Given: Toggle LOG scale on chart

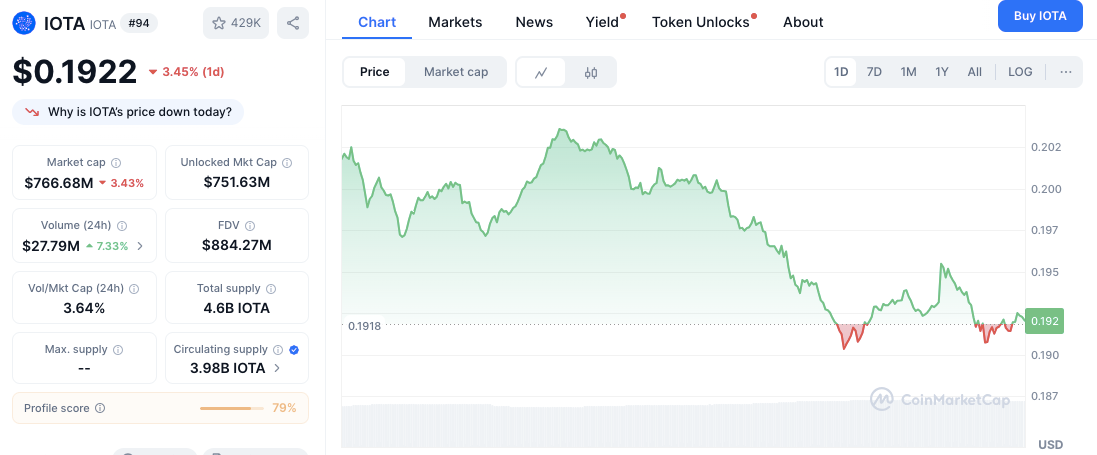Looking at the screenshot, I should click(x=1020, y=72).
